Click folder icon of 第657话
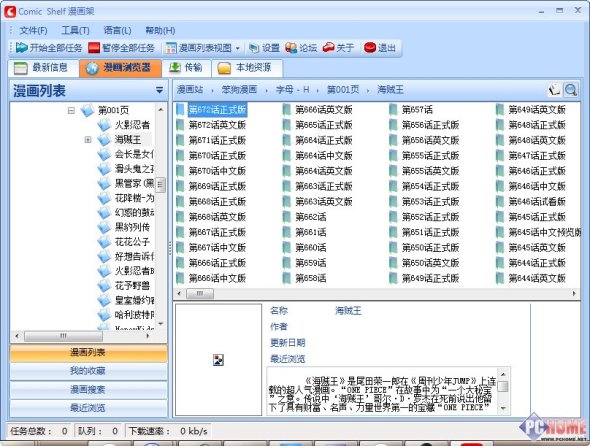Screen dimensions: 590x446 (393, 110)
